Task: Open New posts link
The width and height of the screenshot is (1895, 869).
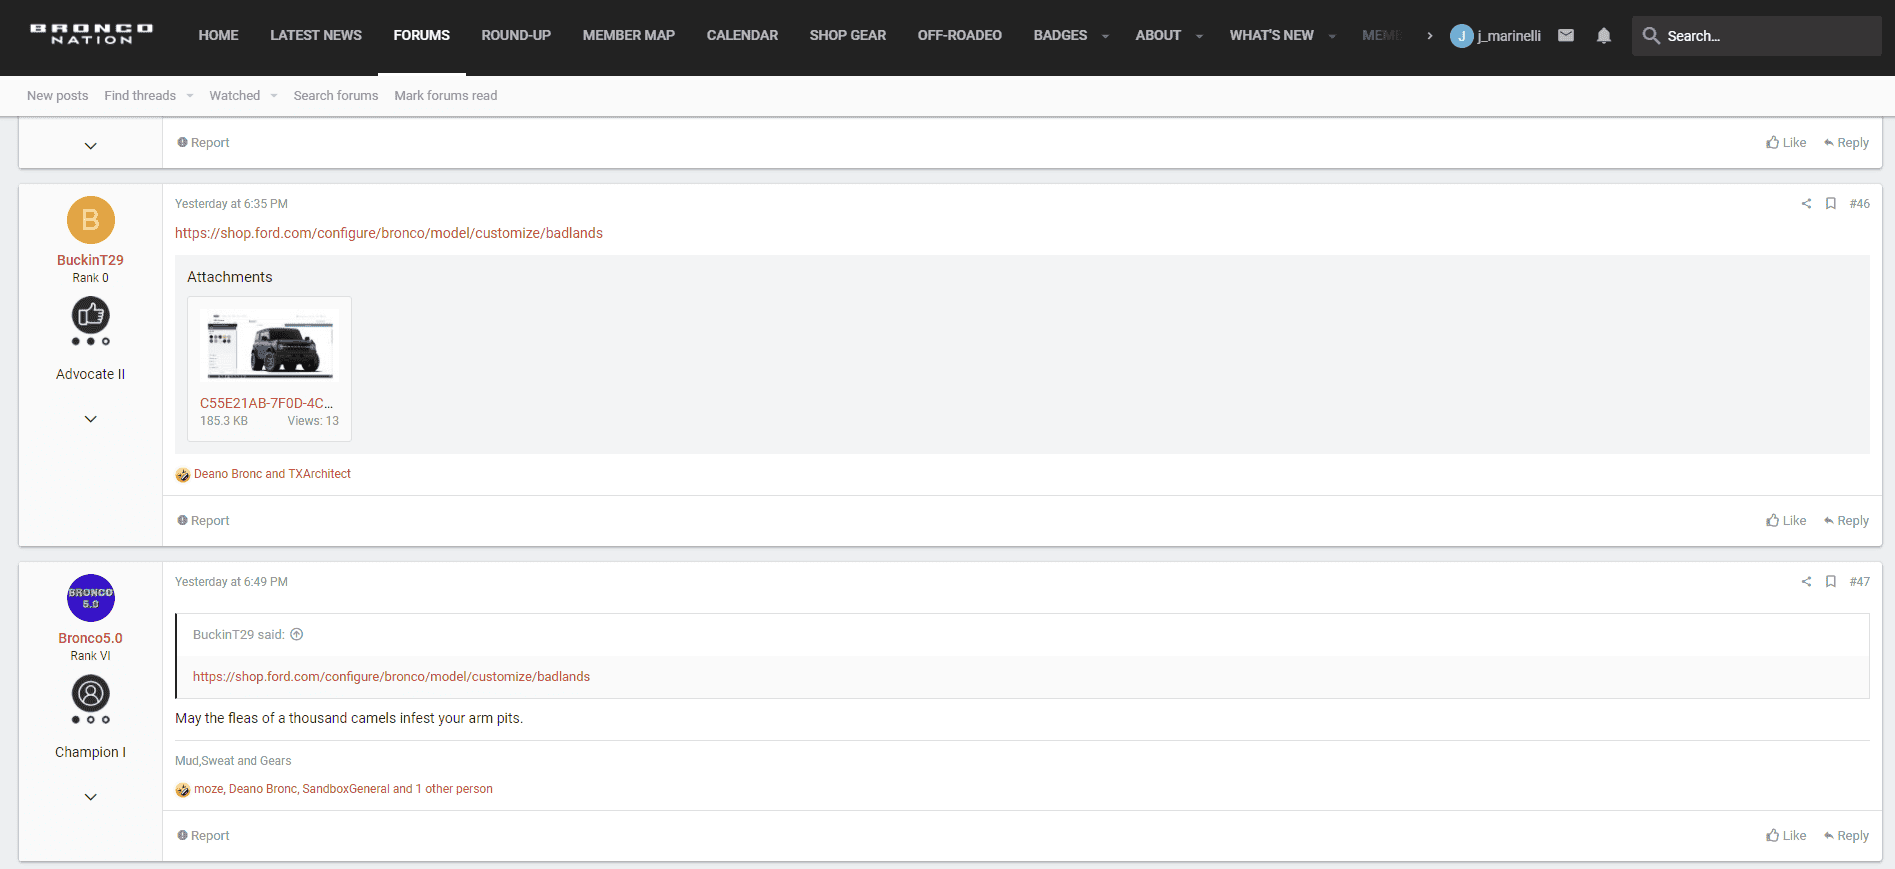Action: (x=57, y=96)
